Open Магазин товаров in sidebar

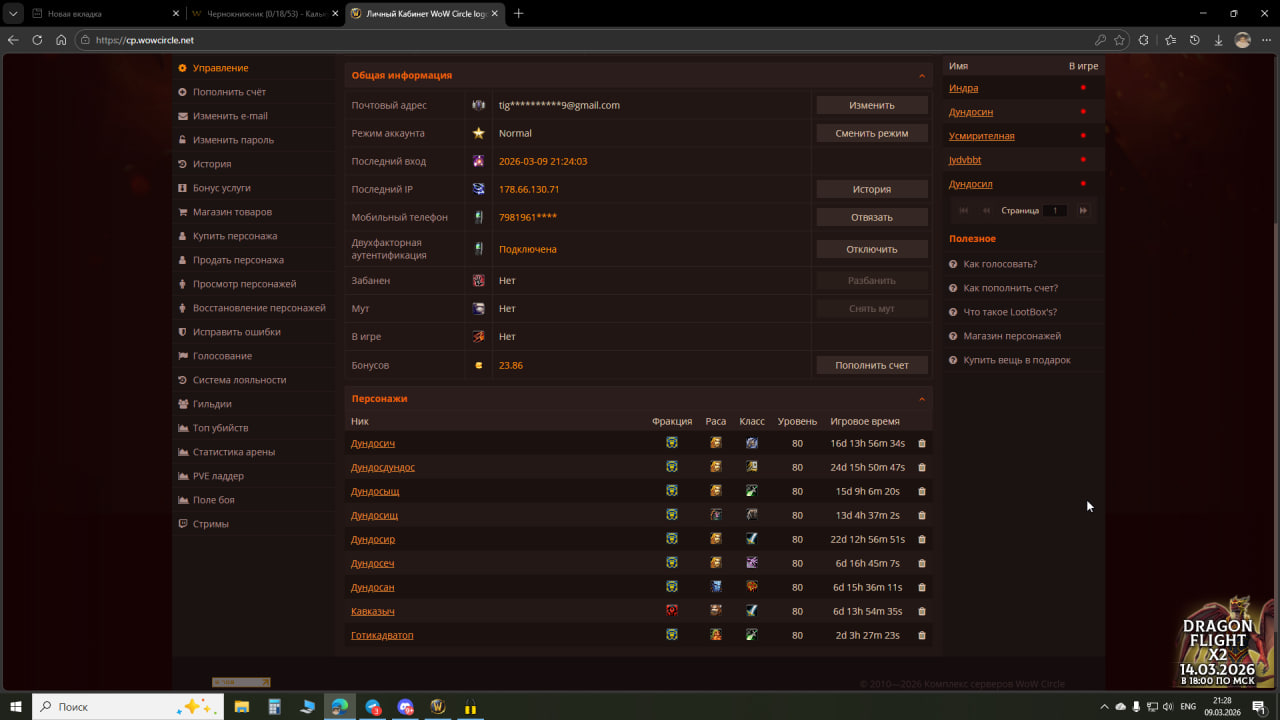(232, 212)
